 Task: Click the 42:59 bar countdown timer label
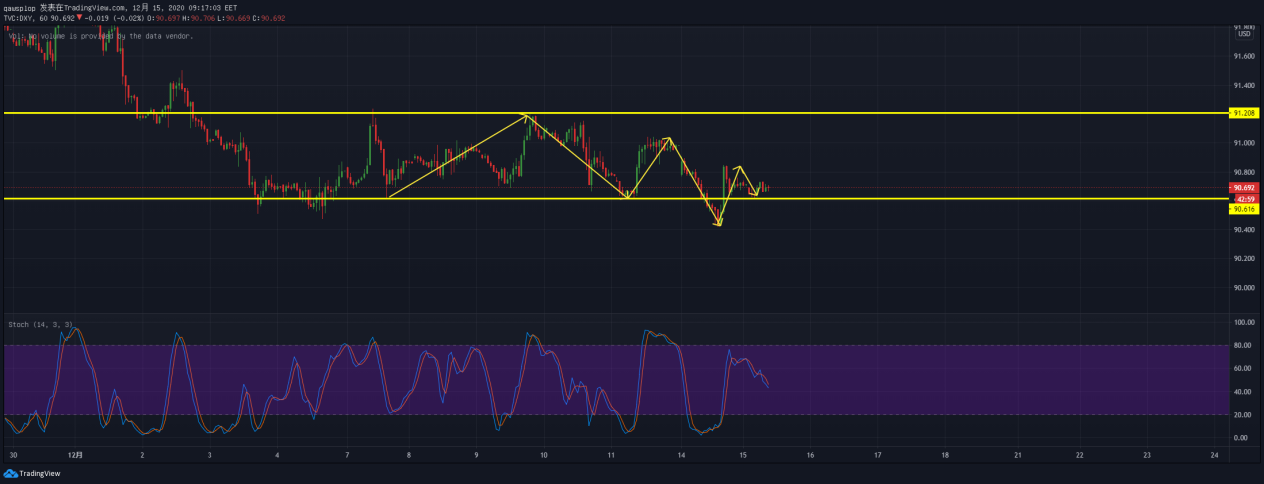[1244, 198]
